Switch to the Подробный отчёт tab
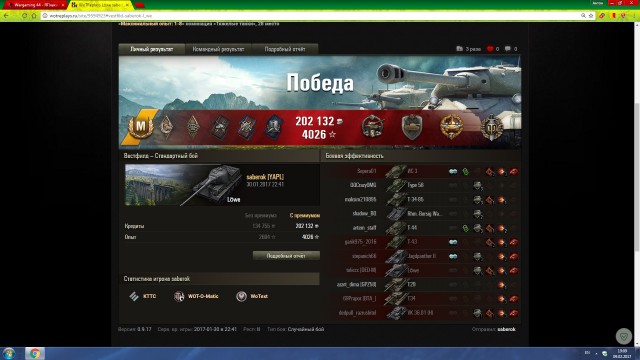The height and width of the screenshot is (360, 640). point(285,49)
